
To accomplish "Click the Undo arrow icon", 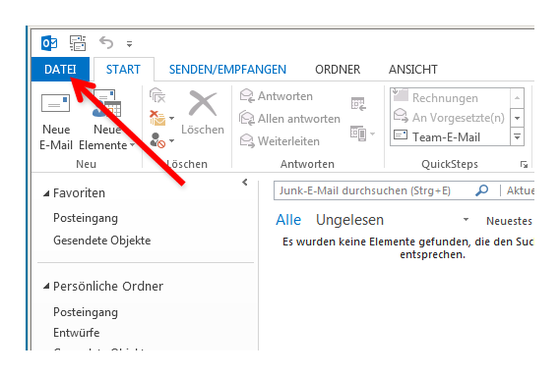I will 106,43.
